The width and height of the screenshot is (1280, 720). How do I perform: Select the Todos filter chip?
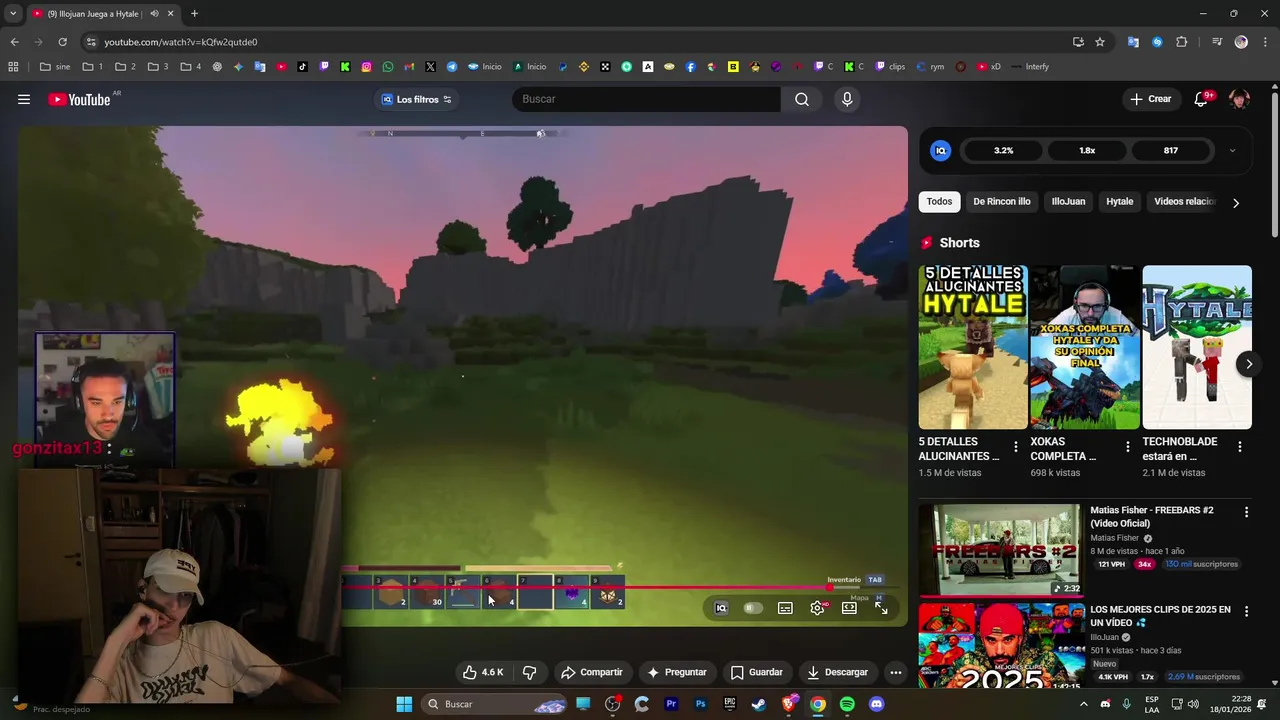[x=939, y=201]
